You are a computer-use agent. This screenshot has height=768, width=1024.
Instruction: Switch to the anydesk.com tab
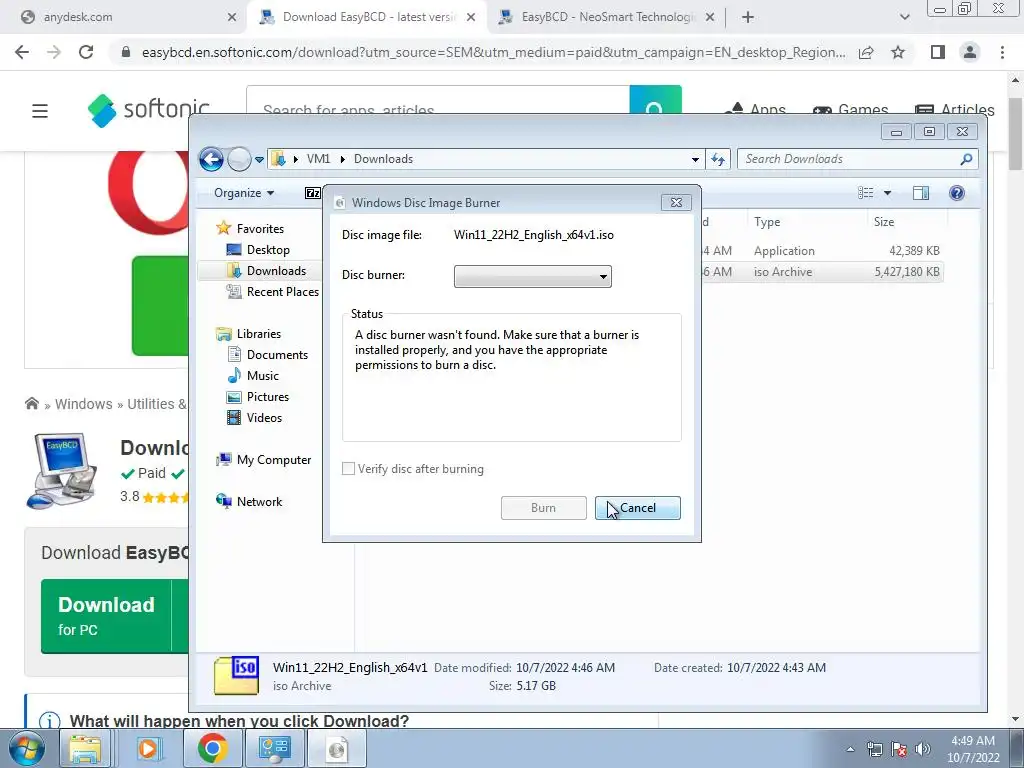128,17
